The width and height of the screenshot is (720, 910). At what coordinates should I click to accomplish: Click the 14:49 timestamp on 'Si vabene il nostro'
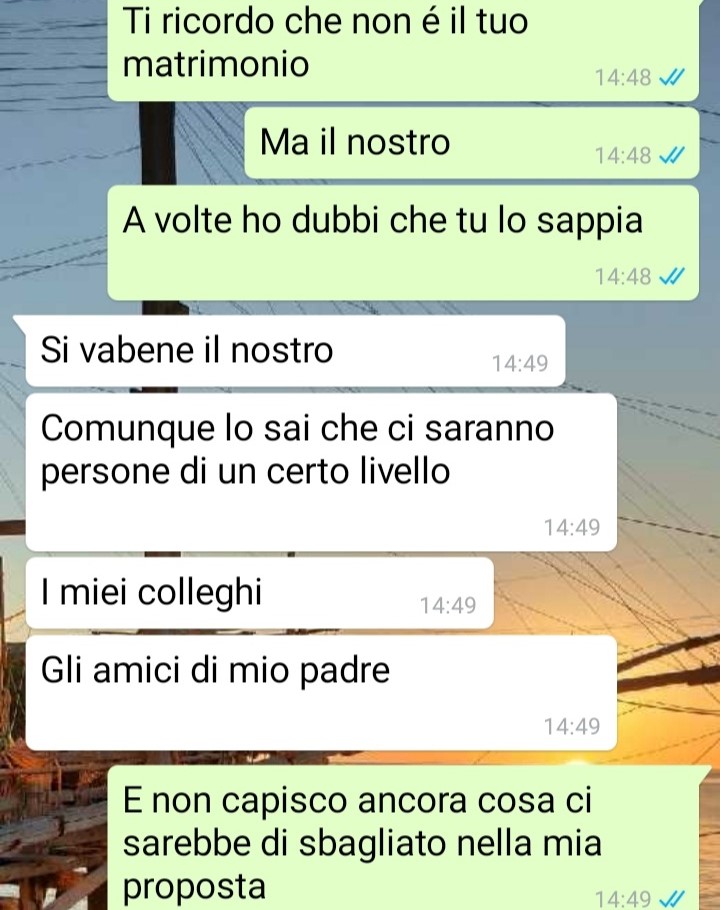pos(520,363)
